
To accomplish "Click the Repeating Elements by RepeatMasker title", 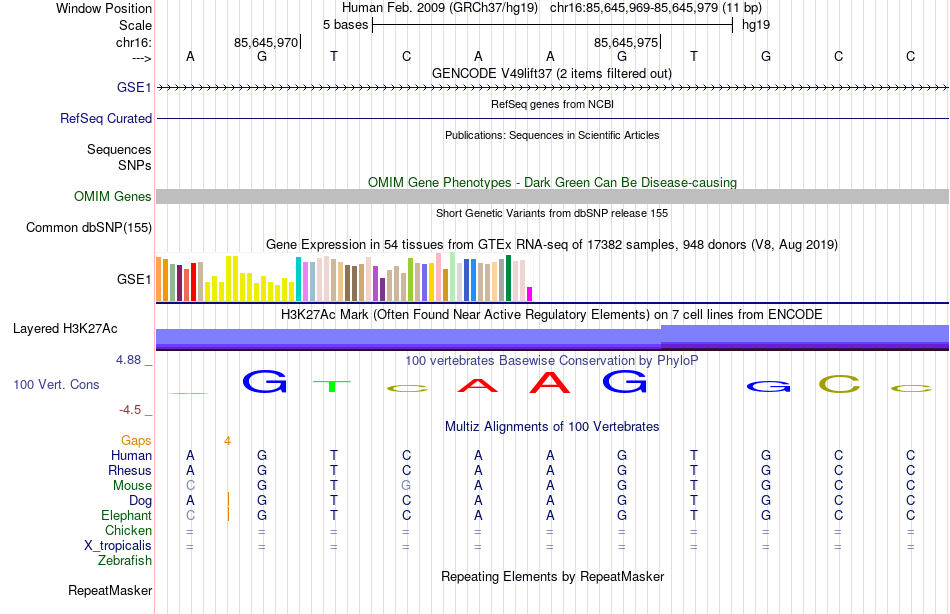I will (x=552, y=576).
